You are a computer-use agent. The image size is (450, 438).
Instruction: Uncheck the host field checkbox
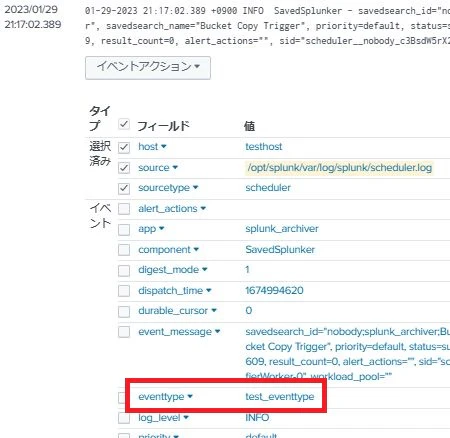[x=124, y=147]
